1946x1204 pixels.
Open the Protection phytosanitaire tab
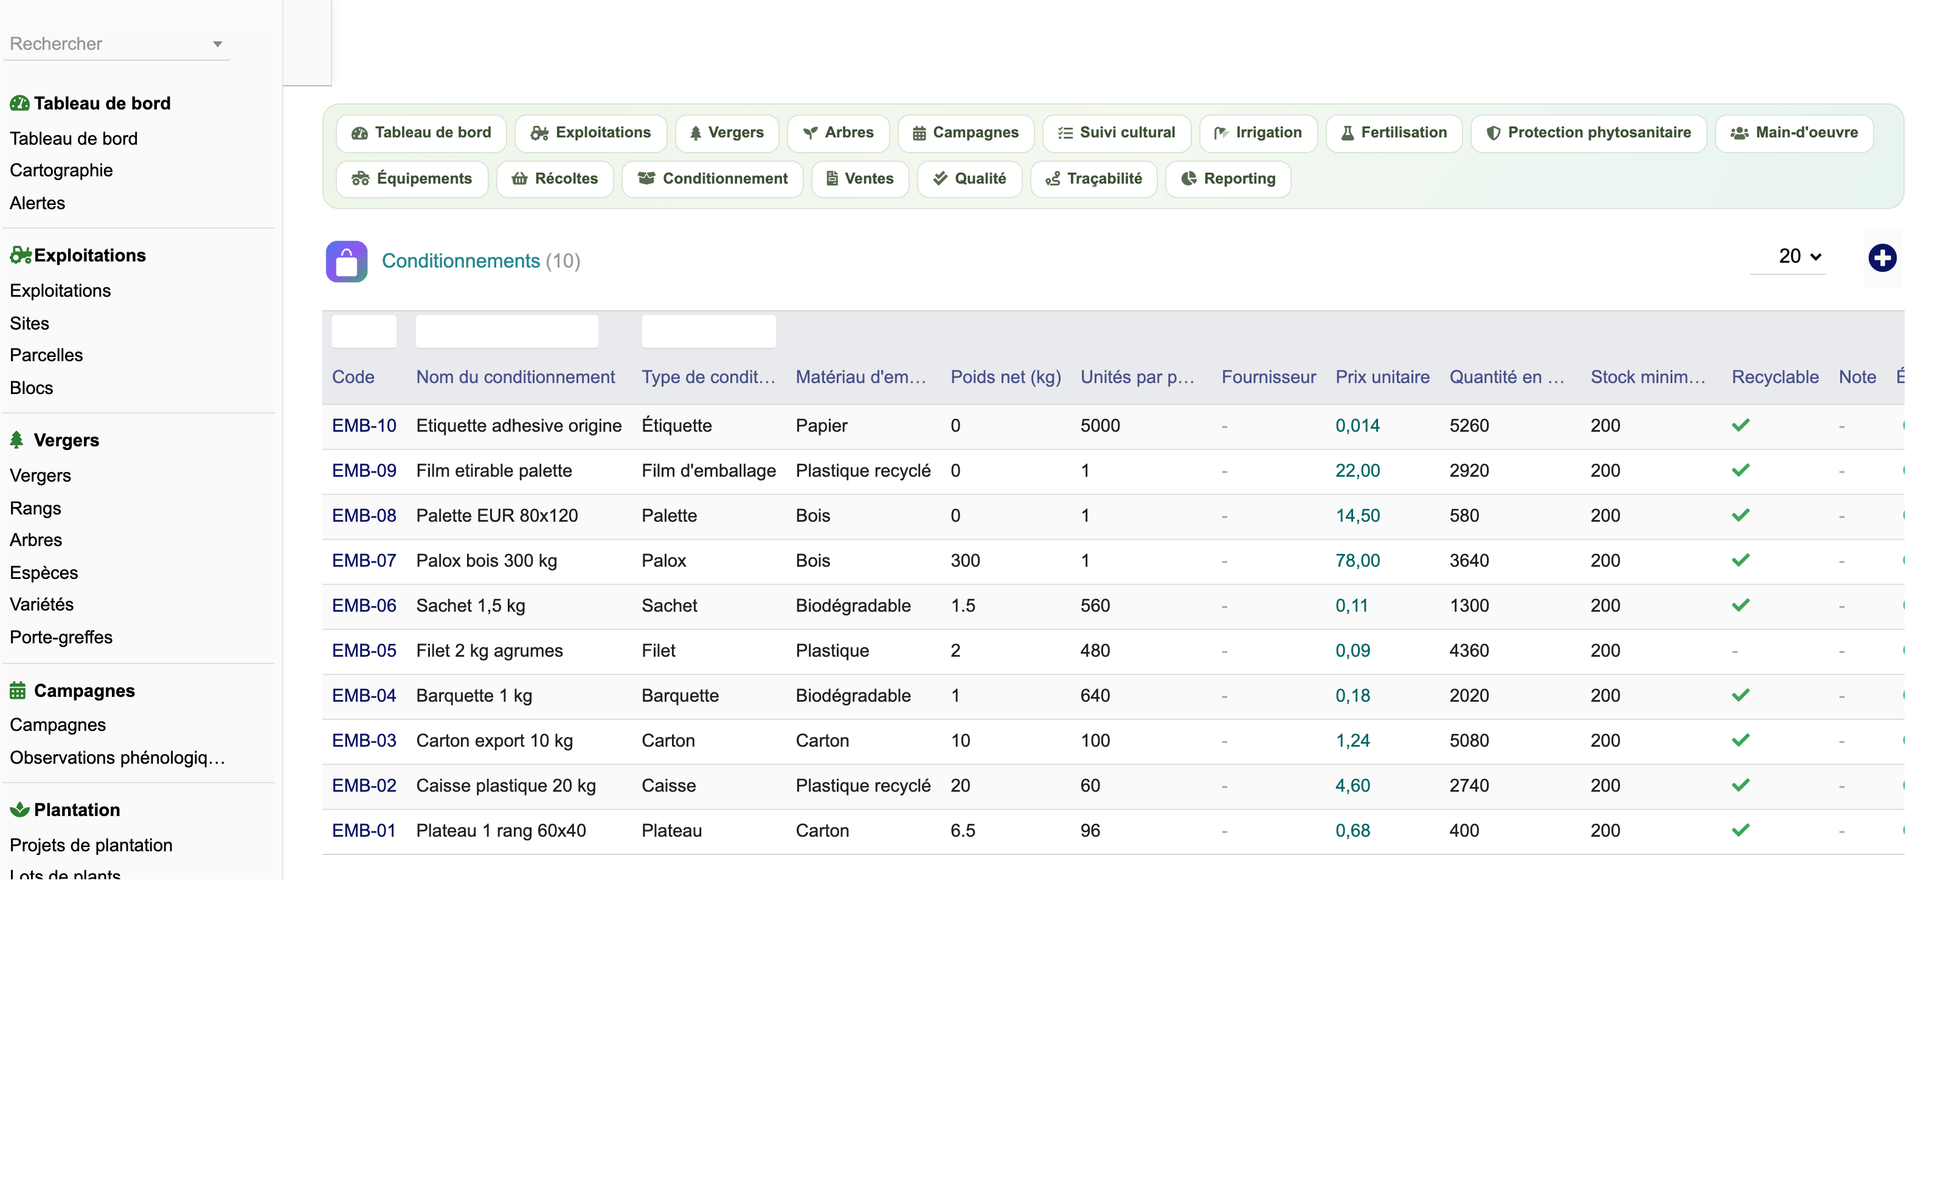[x=1588, y=133]
